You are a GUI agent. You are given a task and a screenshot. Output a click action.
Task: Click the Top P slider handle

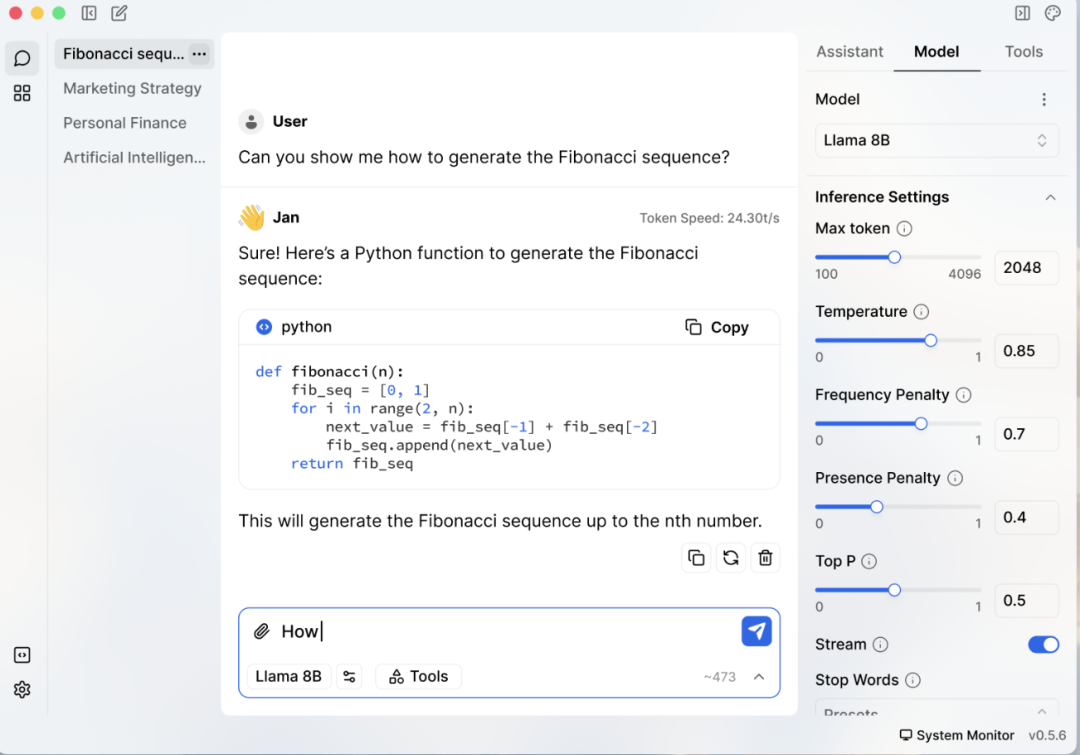point(894,590)
